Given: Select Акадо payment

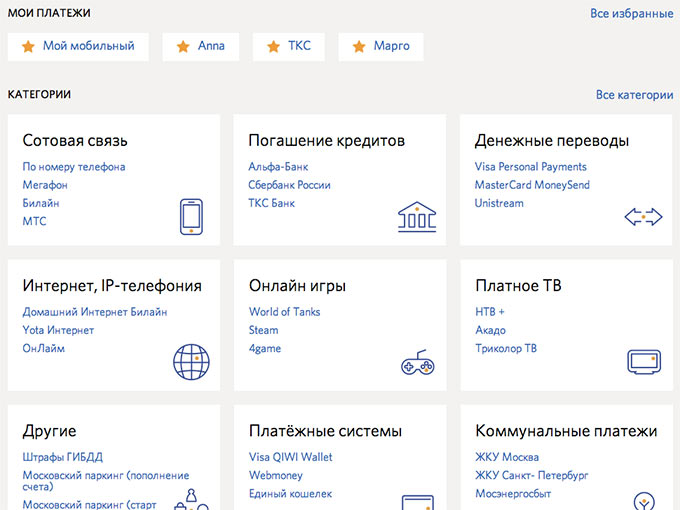Looking at the screenshot, I should pos(490,330).
